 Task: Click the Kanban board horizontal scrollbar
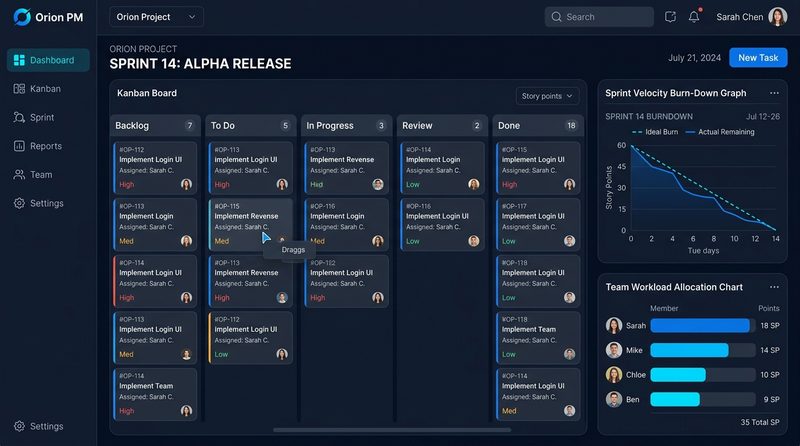392,430
